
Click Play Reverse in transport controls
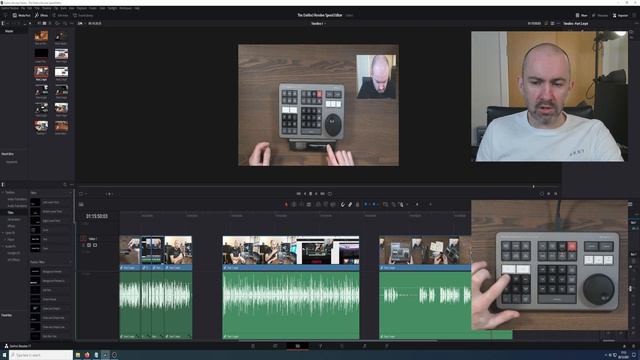pos(304,193)
